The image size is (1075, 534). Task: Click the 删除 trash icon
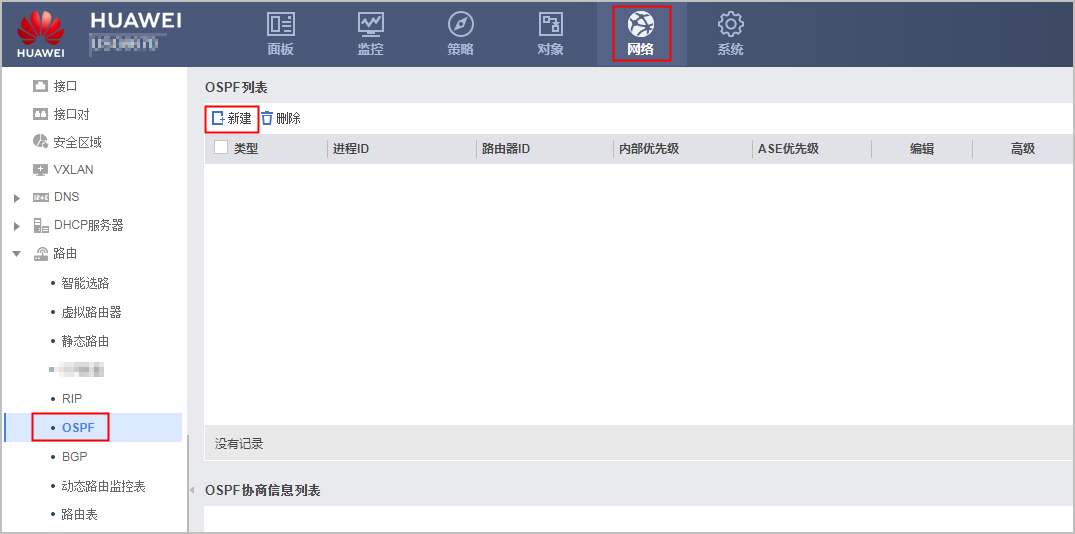[x=267, y=118]
